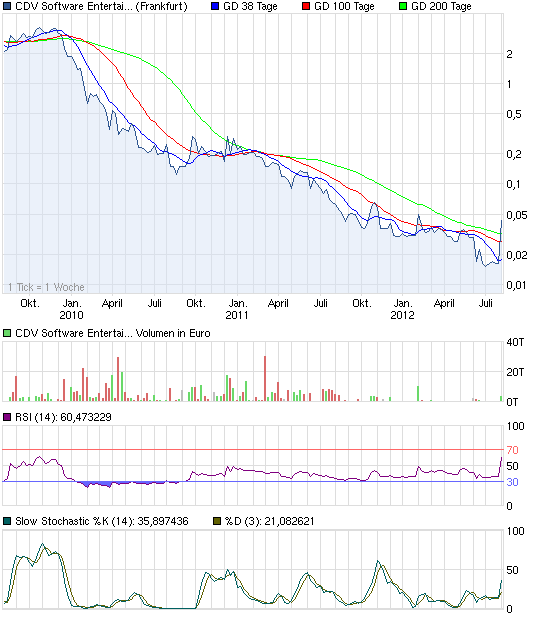Click the price axis value '0,2'

(x=514, y=154)
